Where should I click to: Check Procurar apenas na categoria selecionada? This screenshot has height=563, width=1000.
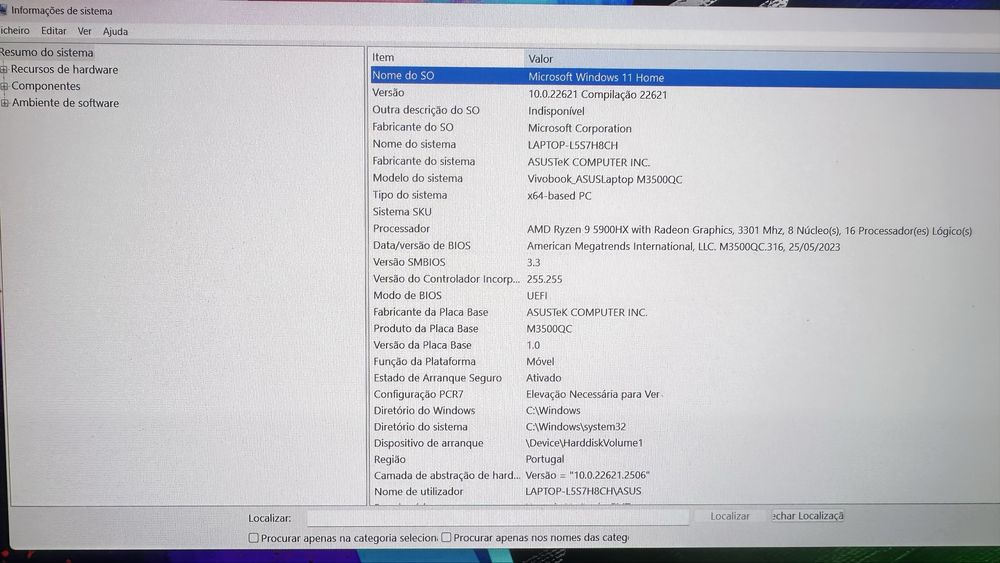[253, 538]
